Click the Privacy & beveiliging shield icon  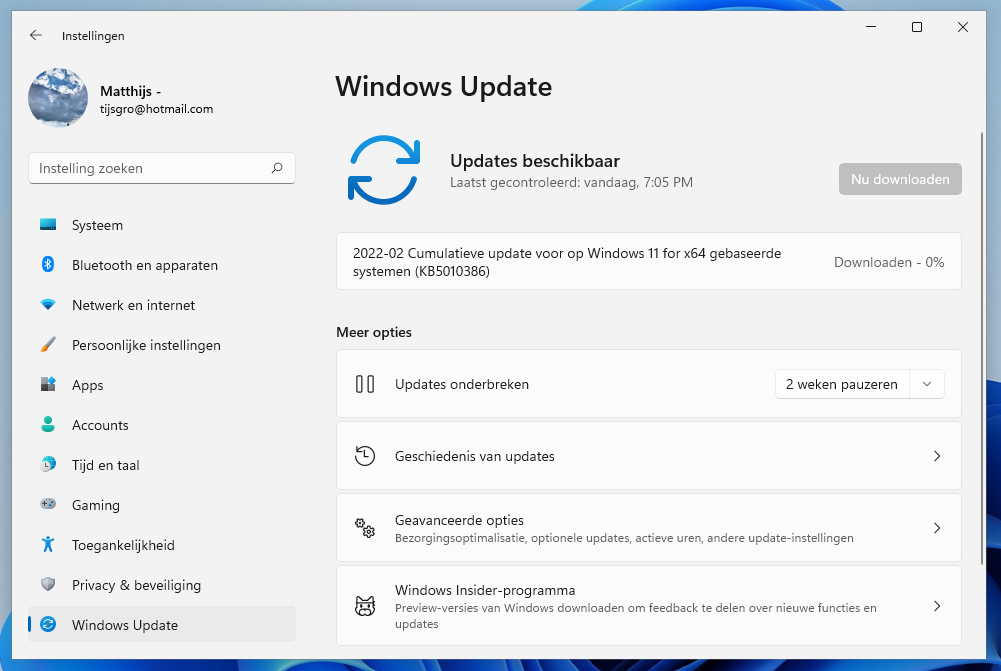pyautogui.click(x=48, y=585)
